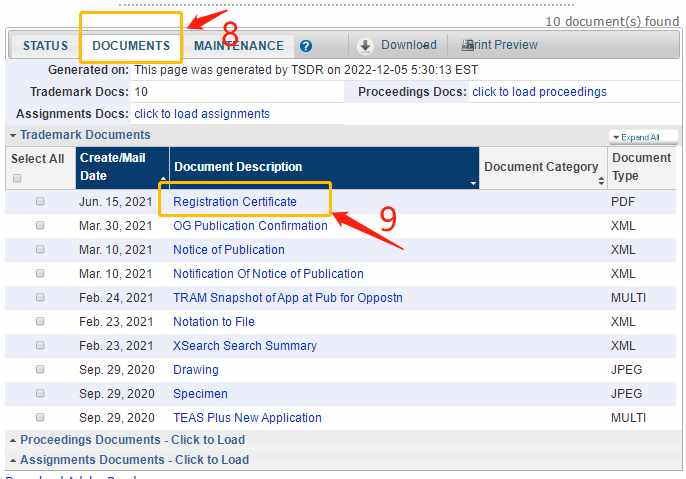Tick the Select All checkbox
The image size is (686, 479).
coord(17,178)
